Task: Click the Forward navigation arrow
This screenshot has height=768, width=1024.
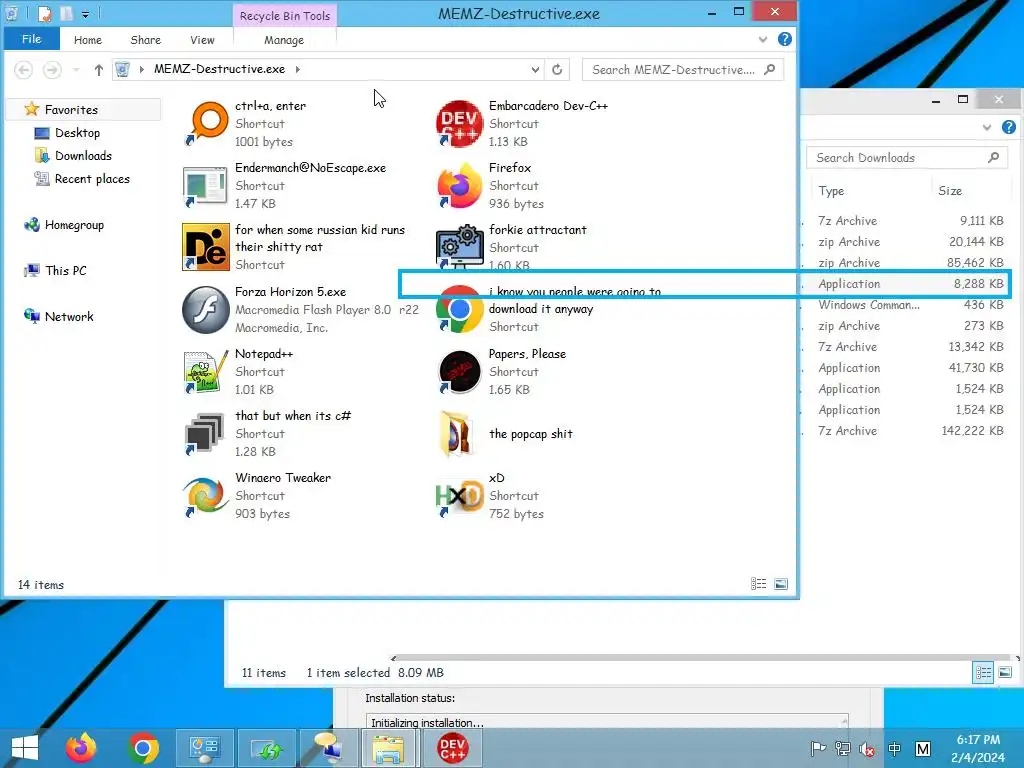Action: point(52,69)
